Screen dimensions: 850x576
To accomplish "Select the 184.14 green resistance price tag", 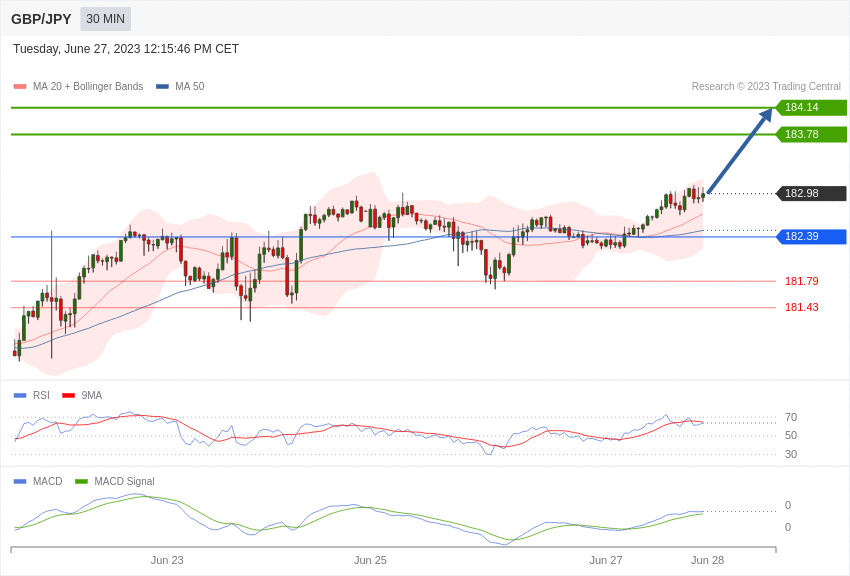I will click(x=811, y=108).
